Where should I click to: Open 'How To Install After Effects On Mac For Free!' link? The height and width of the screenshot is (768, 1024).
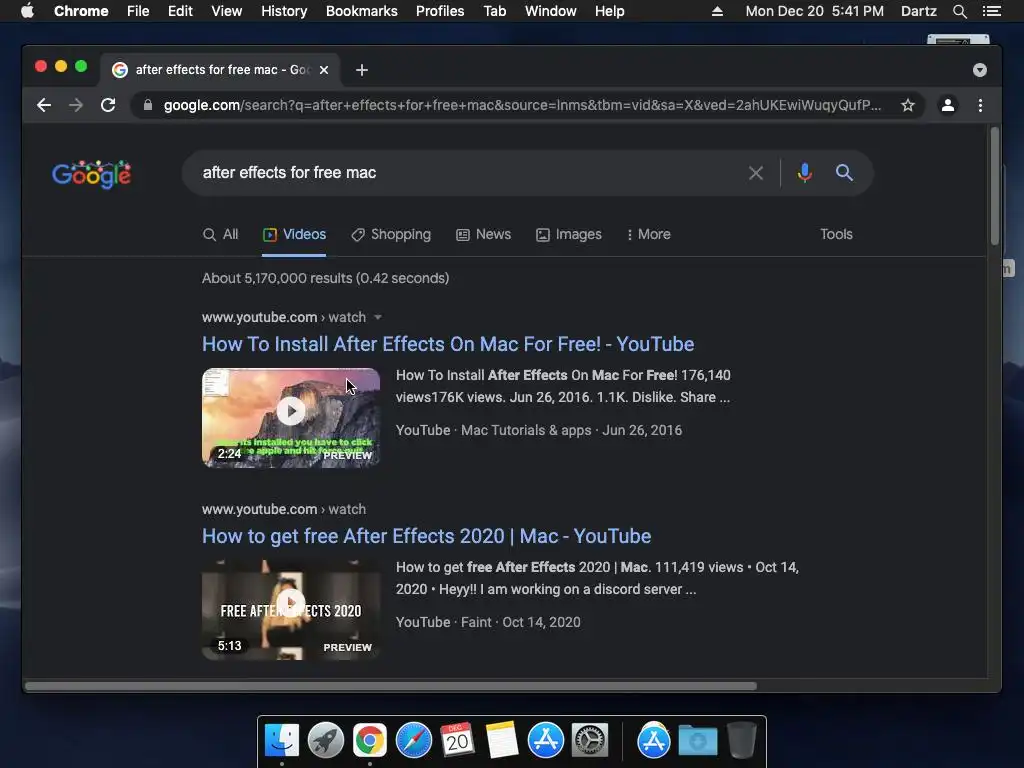[x=448, y=344]
